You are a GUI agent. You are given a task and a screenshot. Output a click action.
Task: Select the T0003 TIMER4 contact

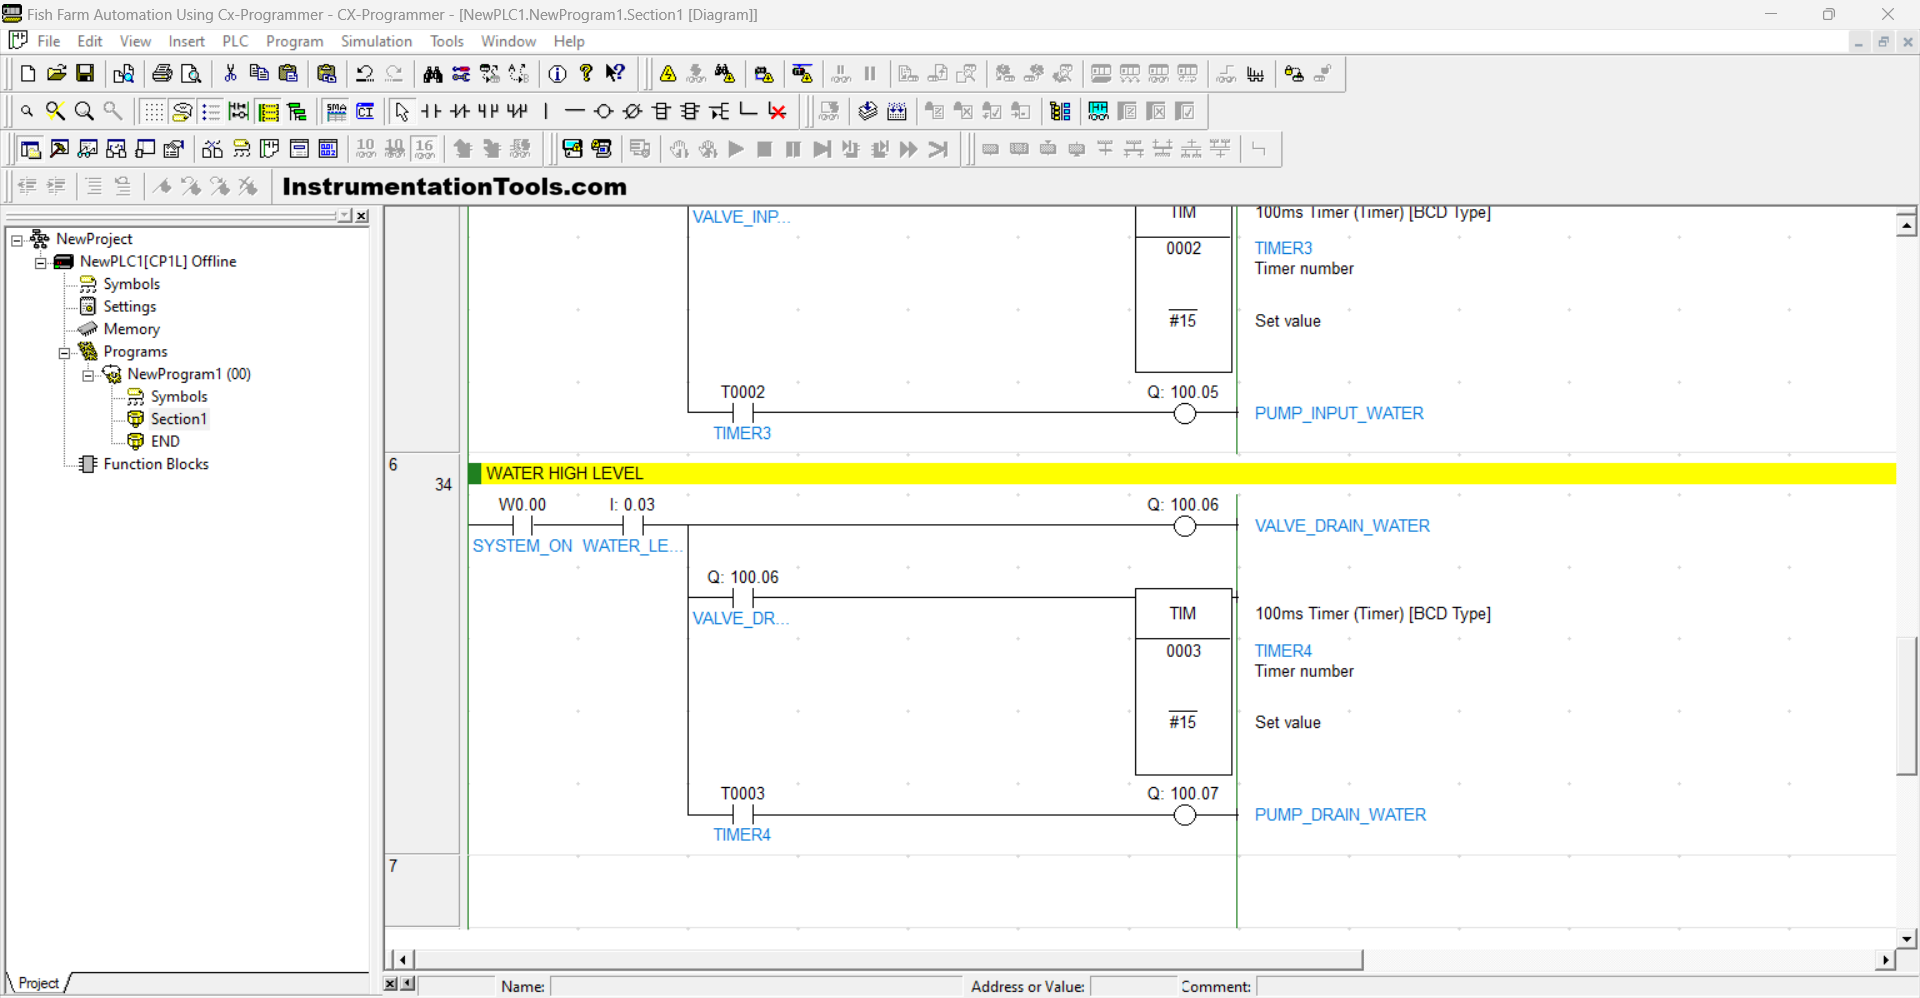click(x=742, y=814)
